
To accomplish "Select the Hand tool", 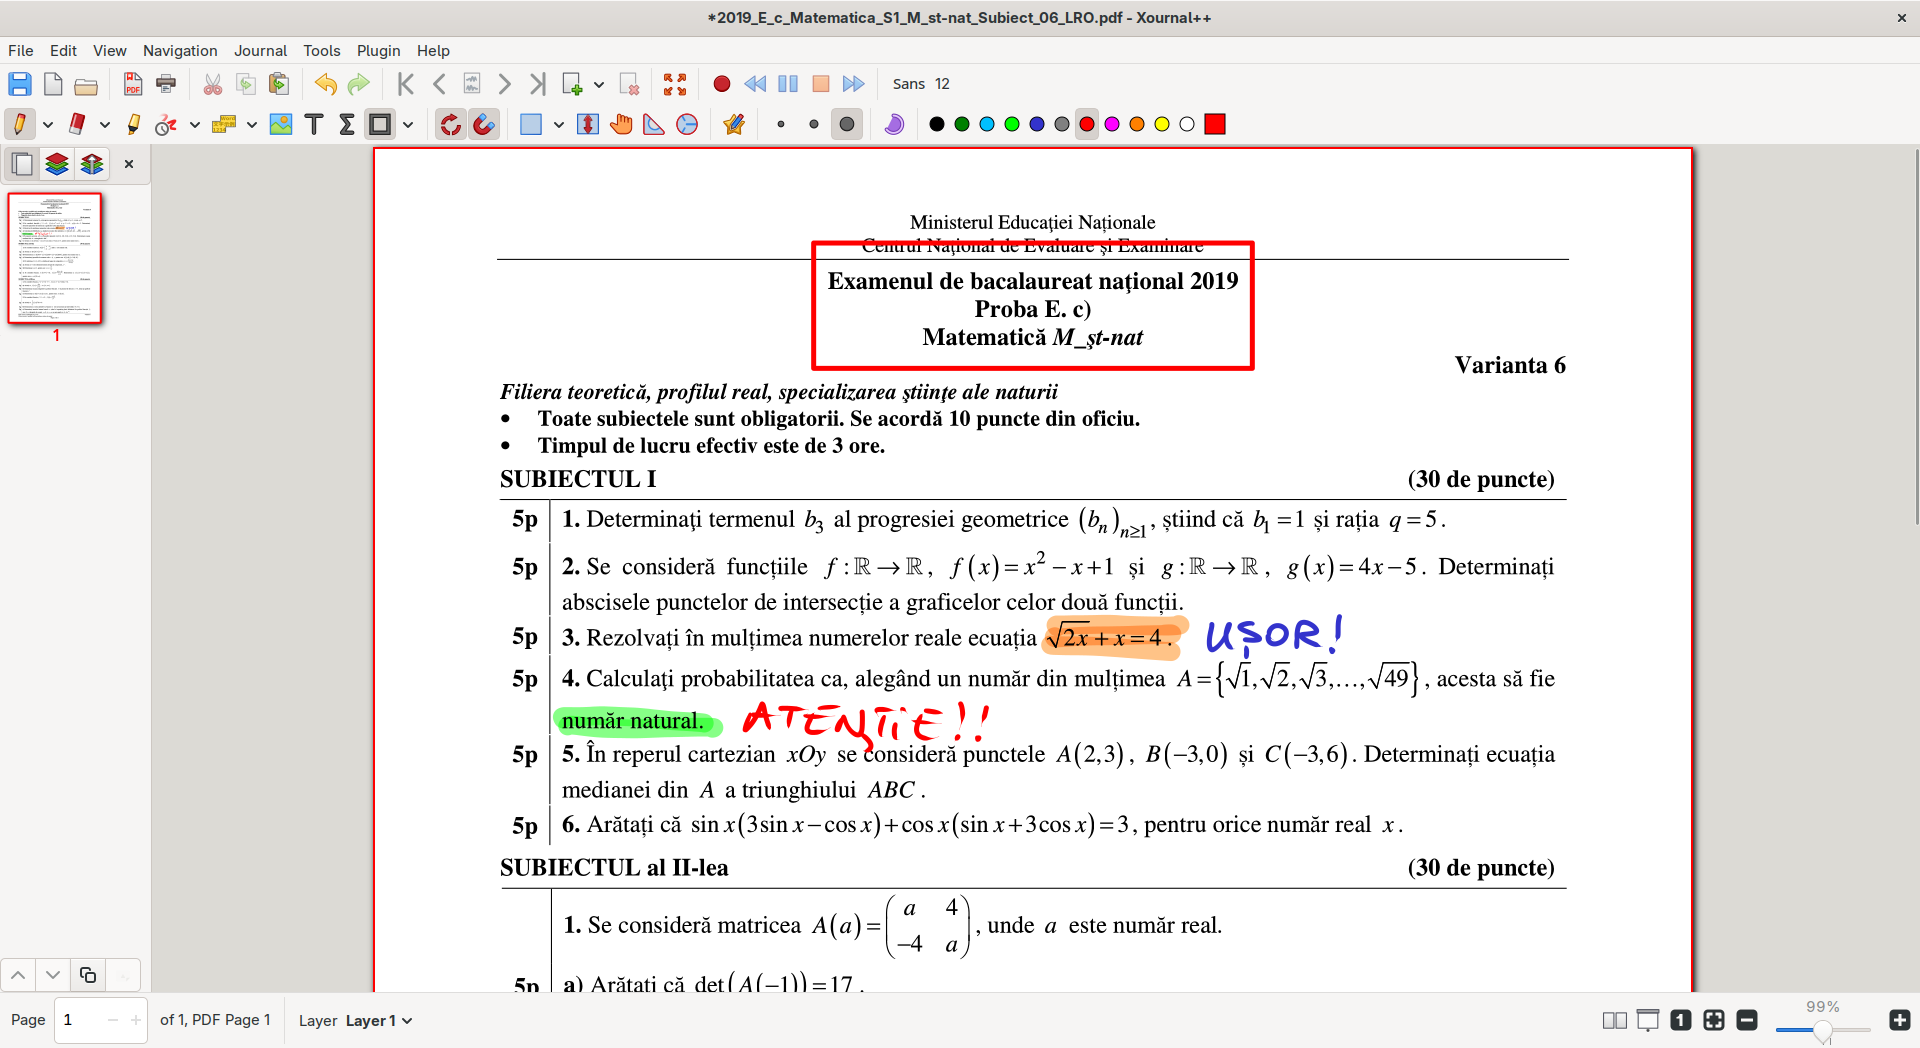I will (621, 124).
